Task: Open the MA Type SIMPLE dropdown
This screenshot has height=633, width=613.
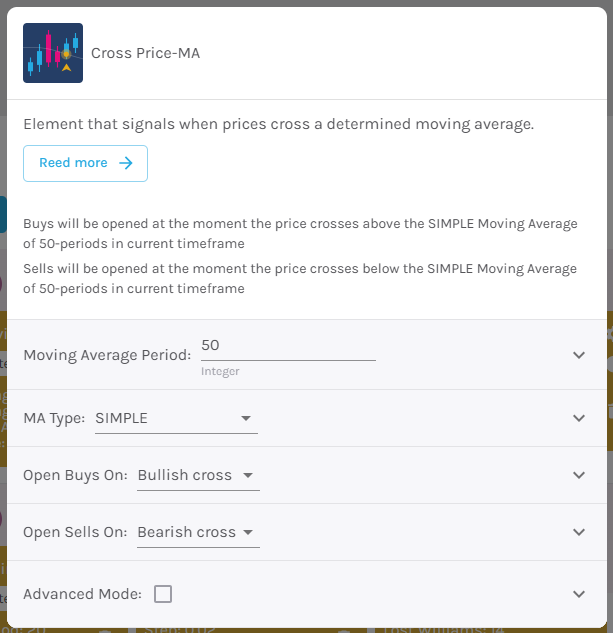Action: click(176, 419)
